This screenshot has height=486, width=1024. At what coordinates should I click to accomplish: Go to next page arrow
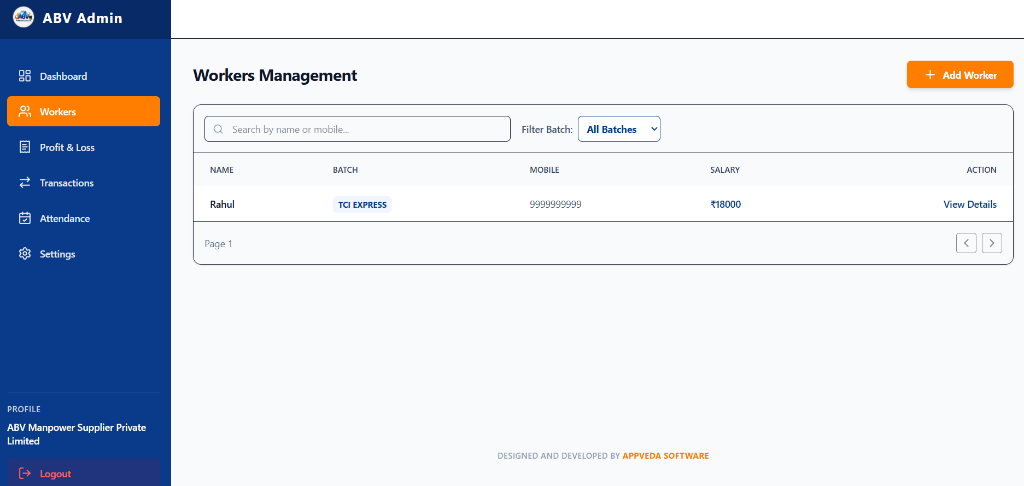click(x=992, y=243)
